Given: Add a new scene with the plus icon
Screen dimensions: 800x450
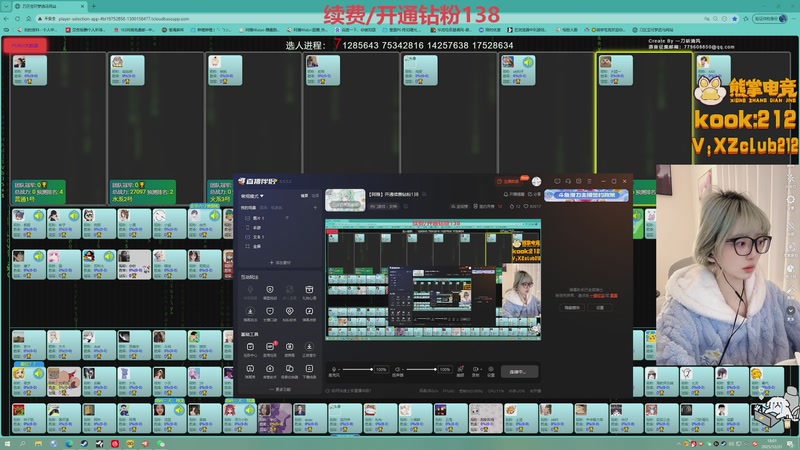Looking at the screenshot, I should 315,208.
